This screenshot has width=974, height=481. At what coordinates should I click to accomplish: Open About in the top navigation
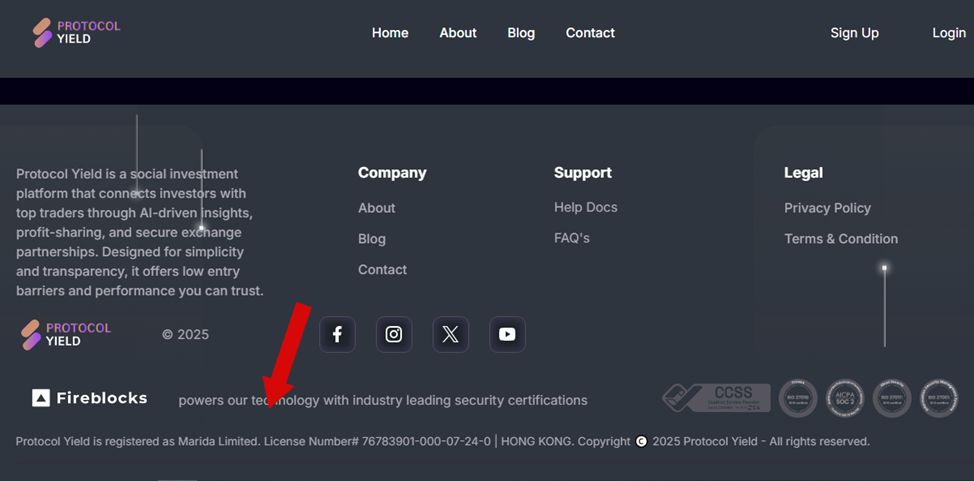(x=458, y=33)
